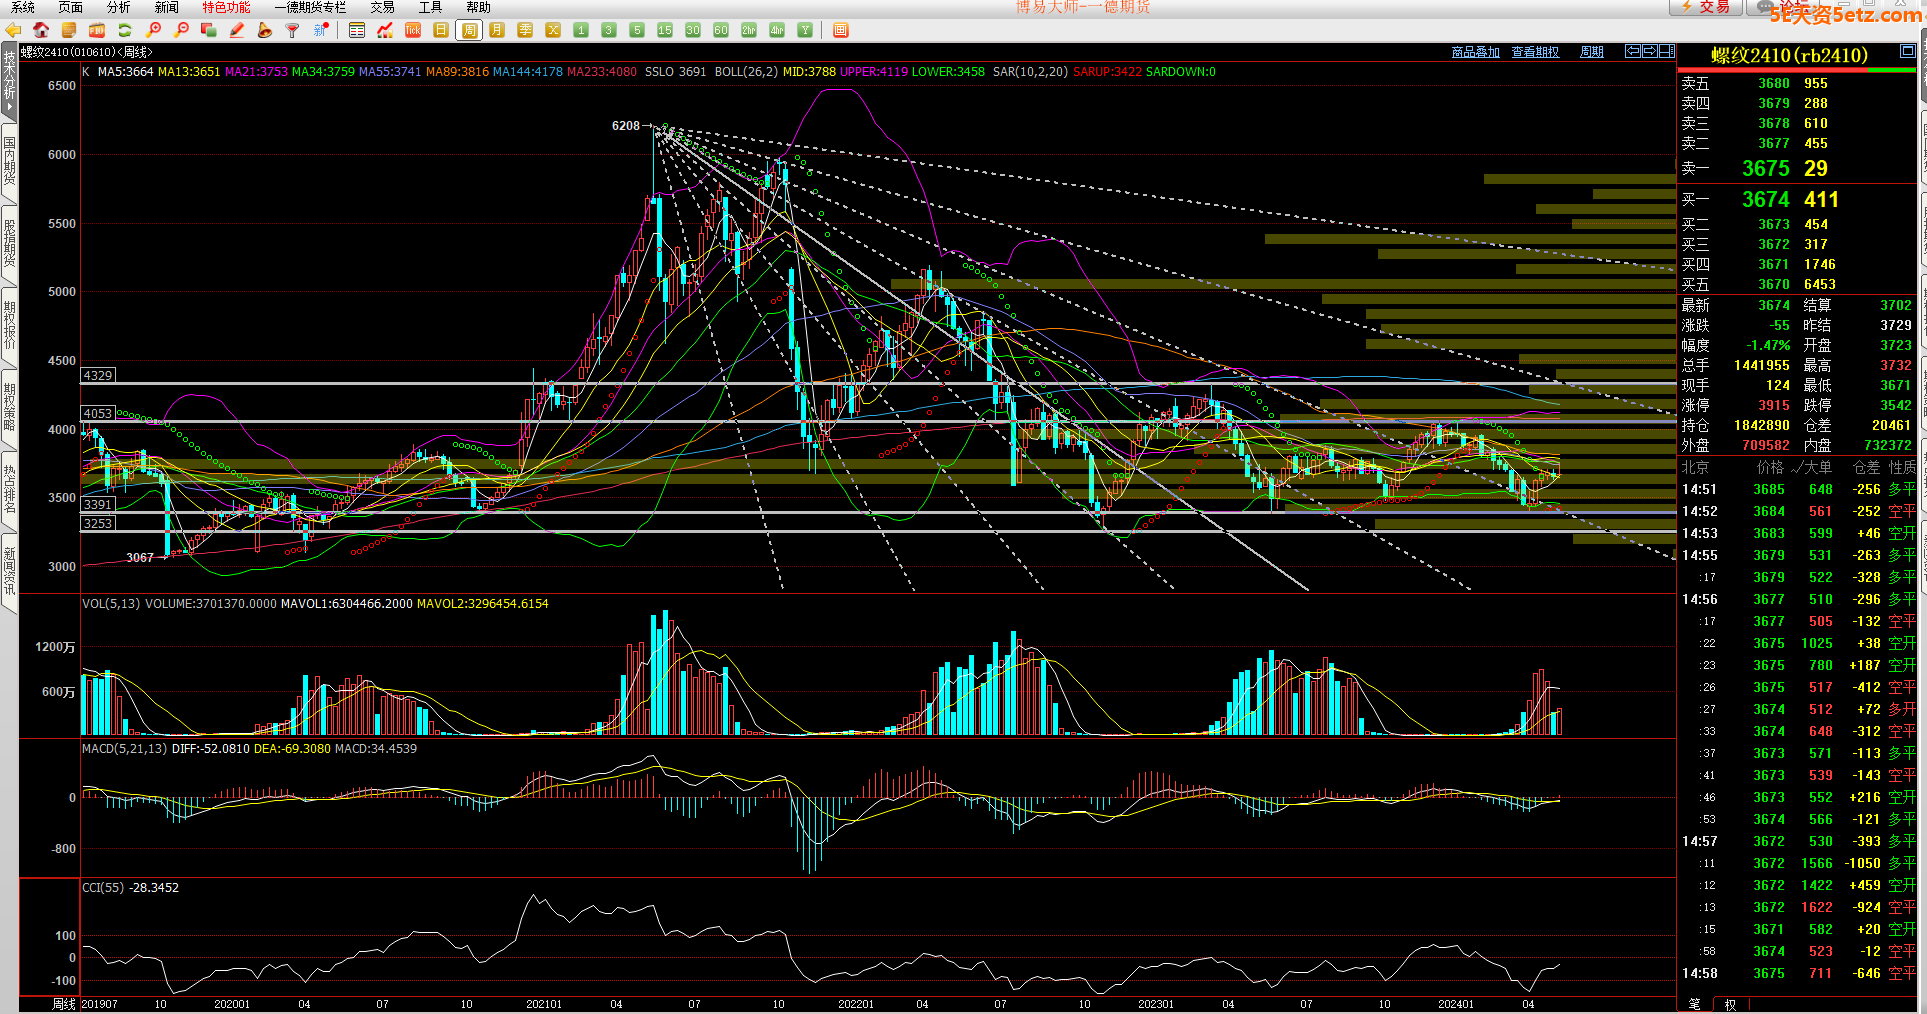The image size is (1927, 1014).
Task: Switch to 国内期货 side tab
Action: (9, 160)
